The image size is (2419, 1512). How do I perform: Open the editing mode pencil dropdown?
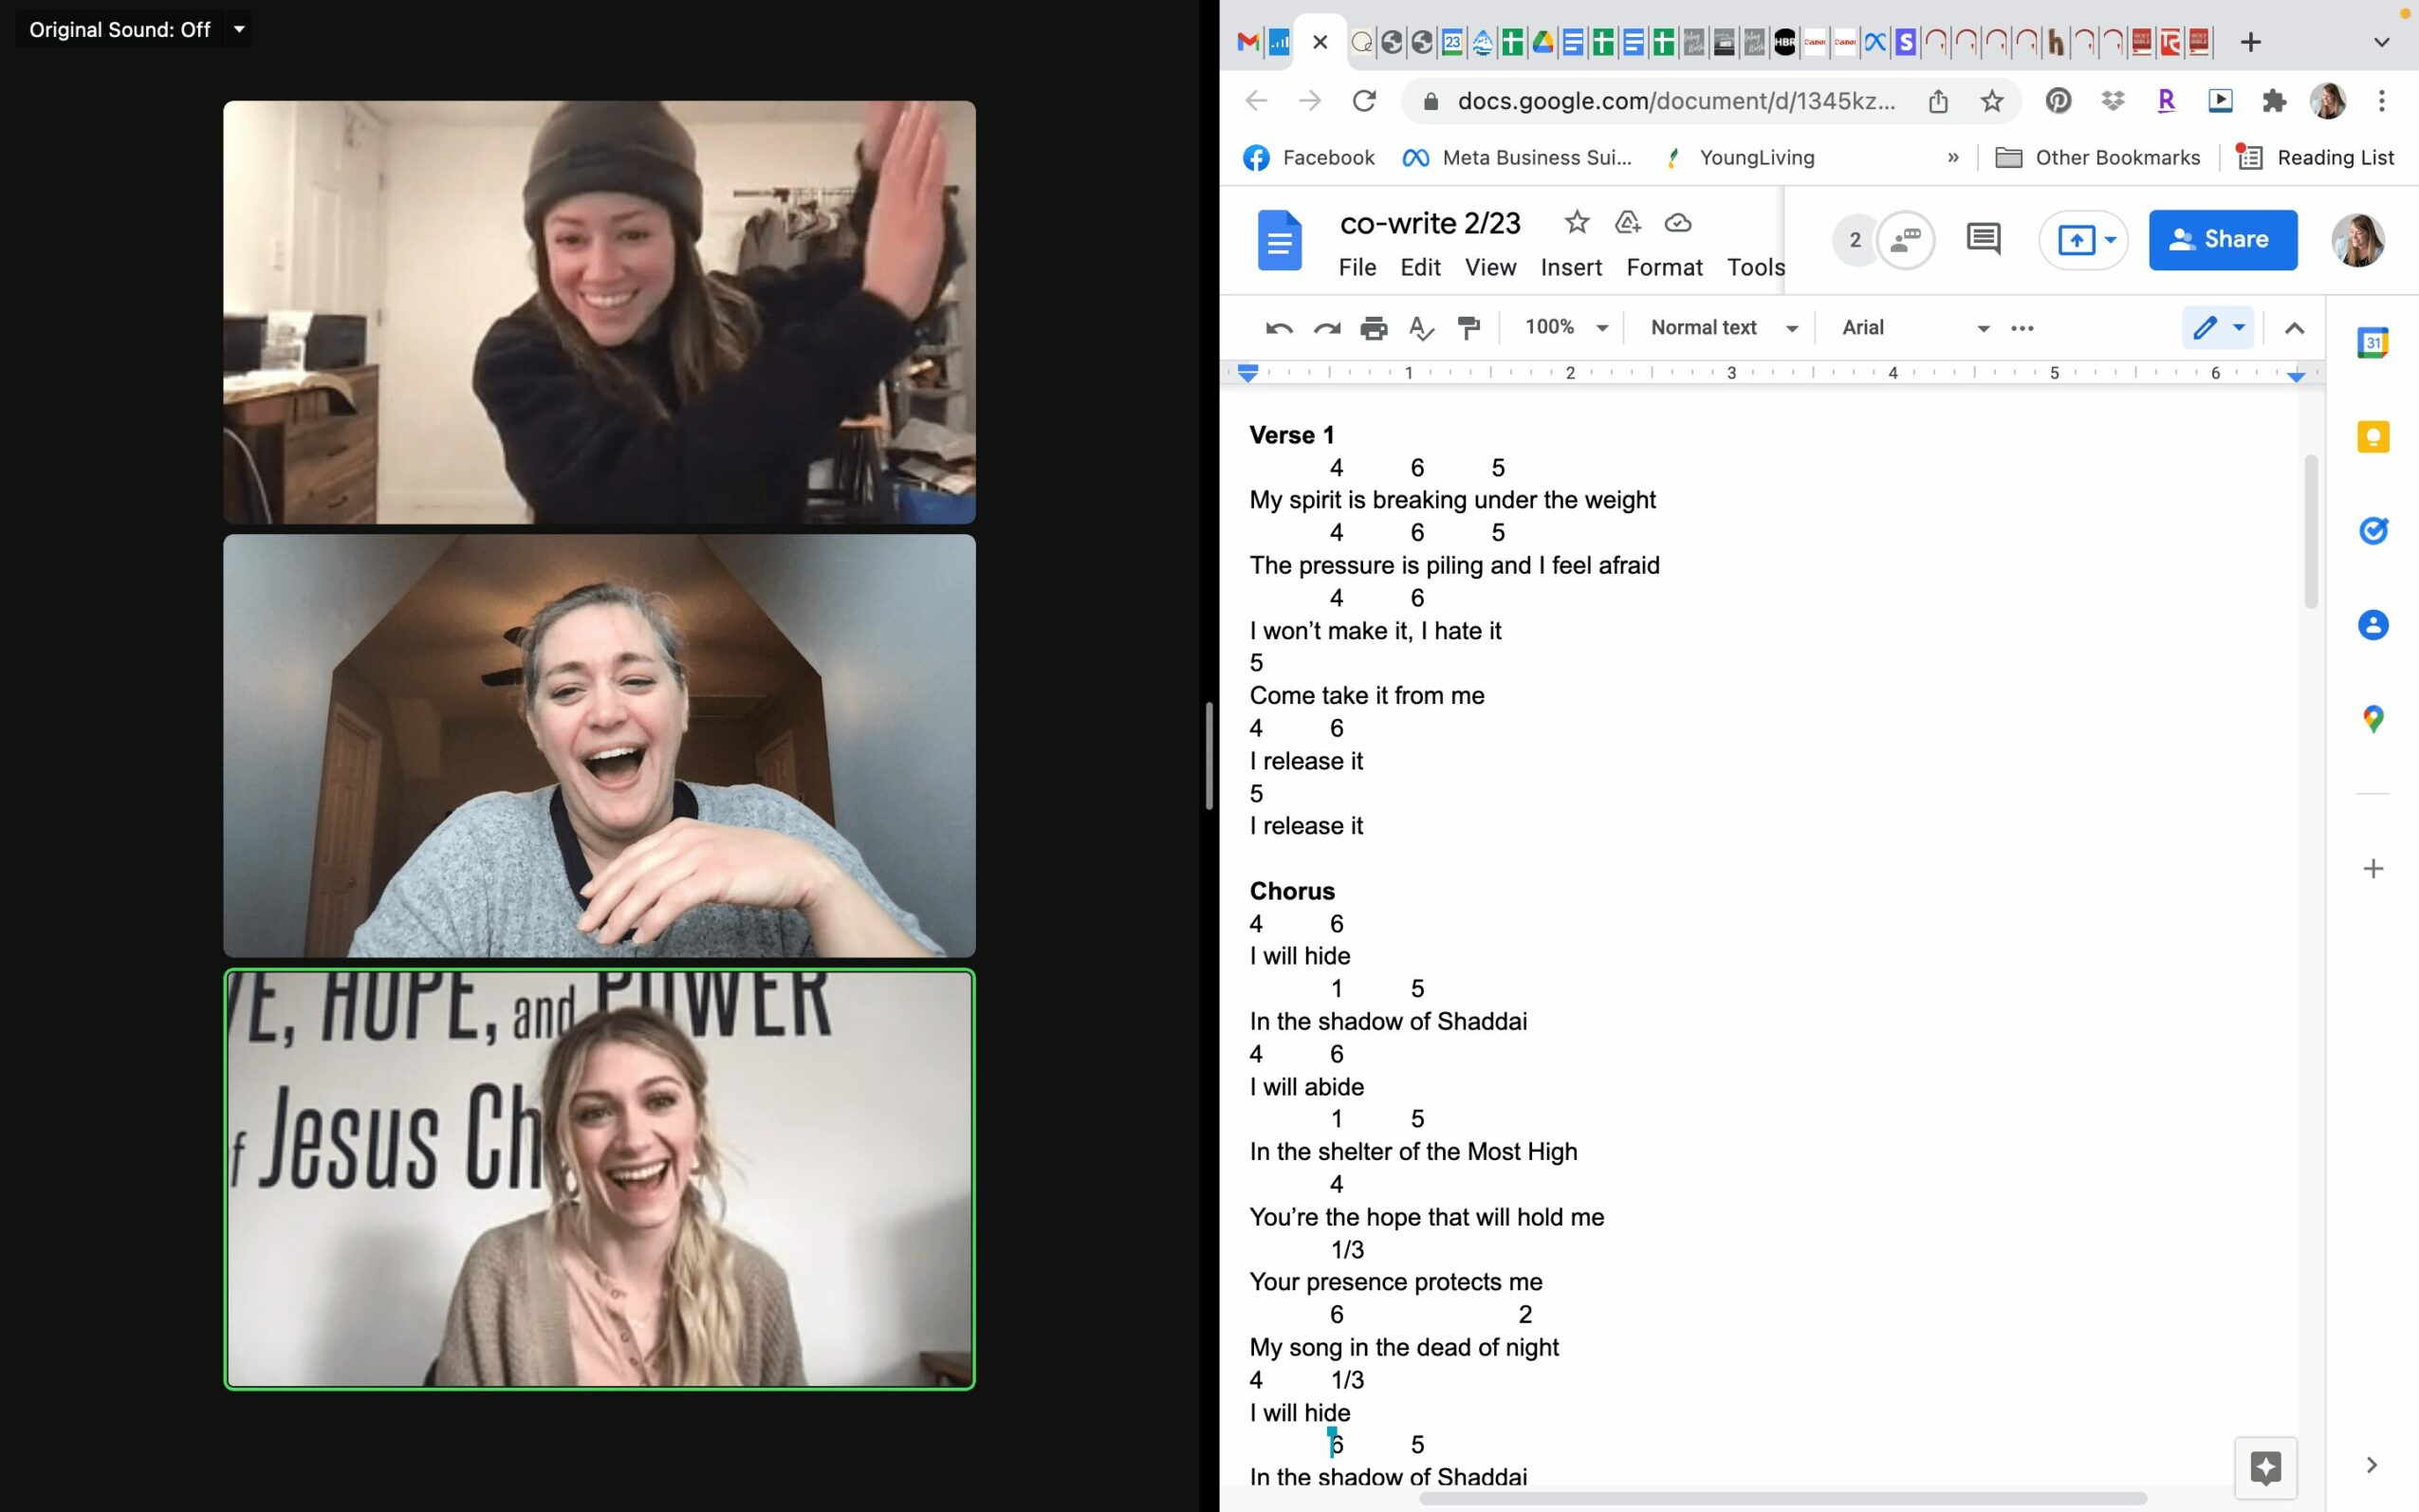(x=2218, y=328)
